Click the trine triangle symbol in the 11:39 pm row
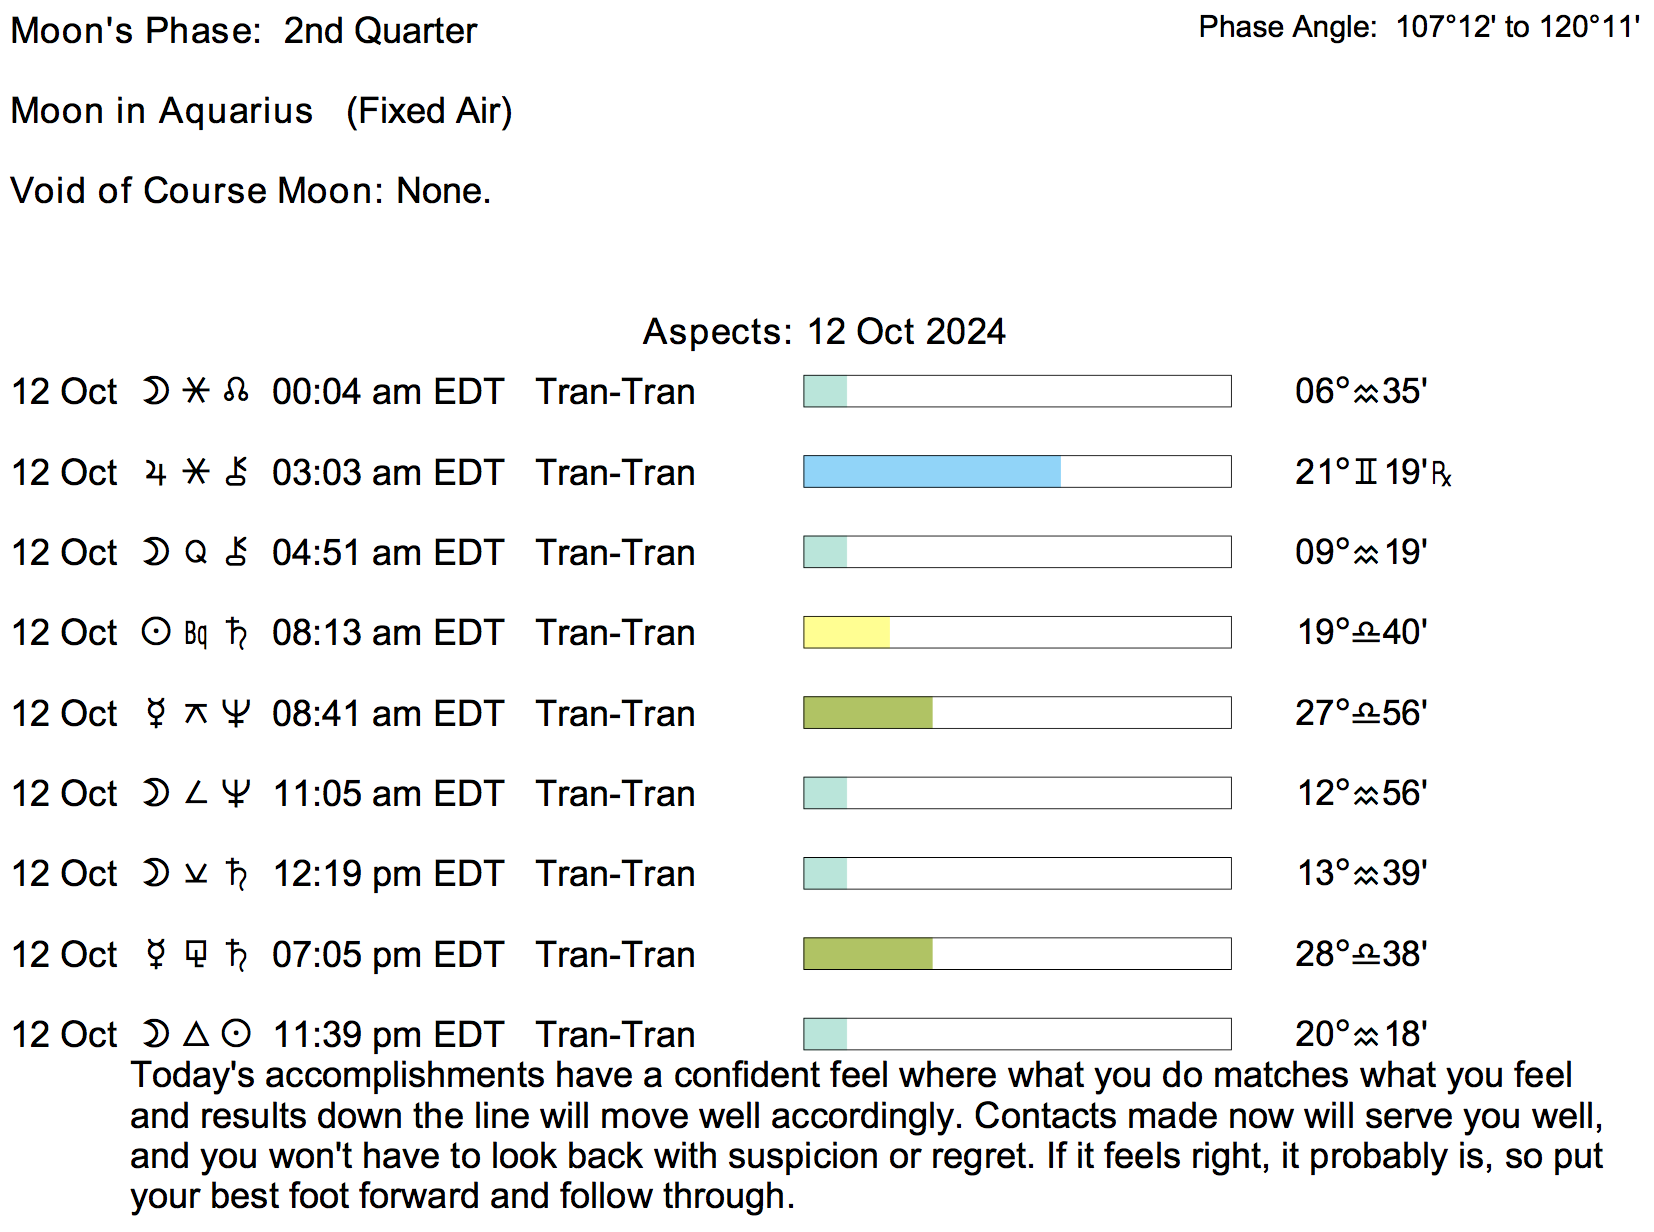Viewport: 1654px width, 1232px height. 196,1034
